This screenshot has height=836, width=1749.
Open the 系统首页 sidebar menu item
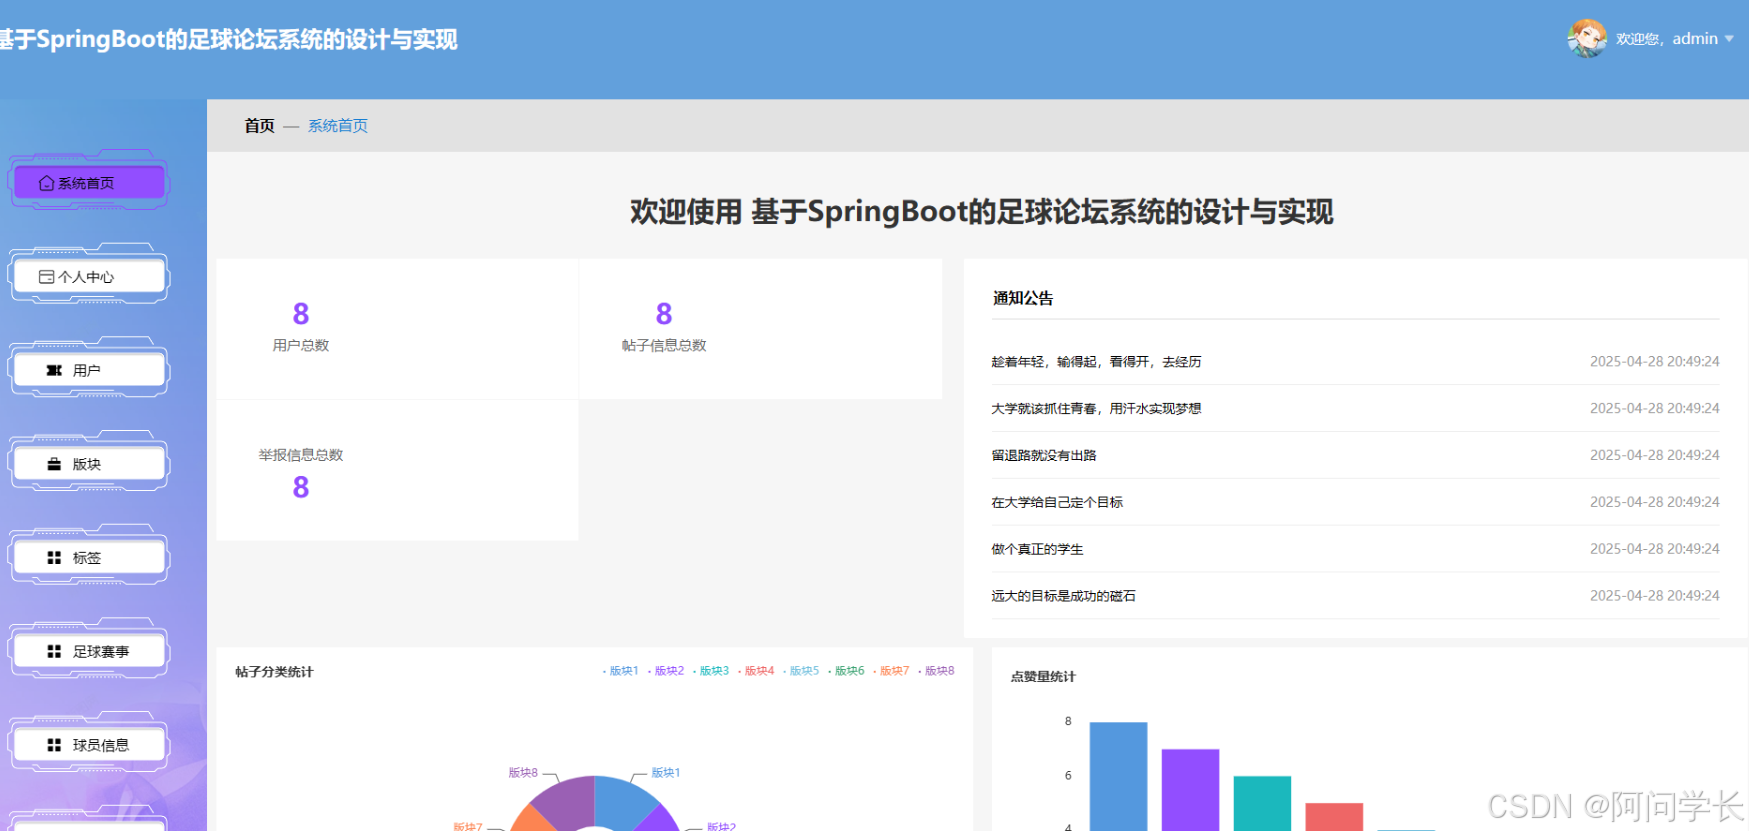tap(88, 183)
